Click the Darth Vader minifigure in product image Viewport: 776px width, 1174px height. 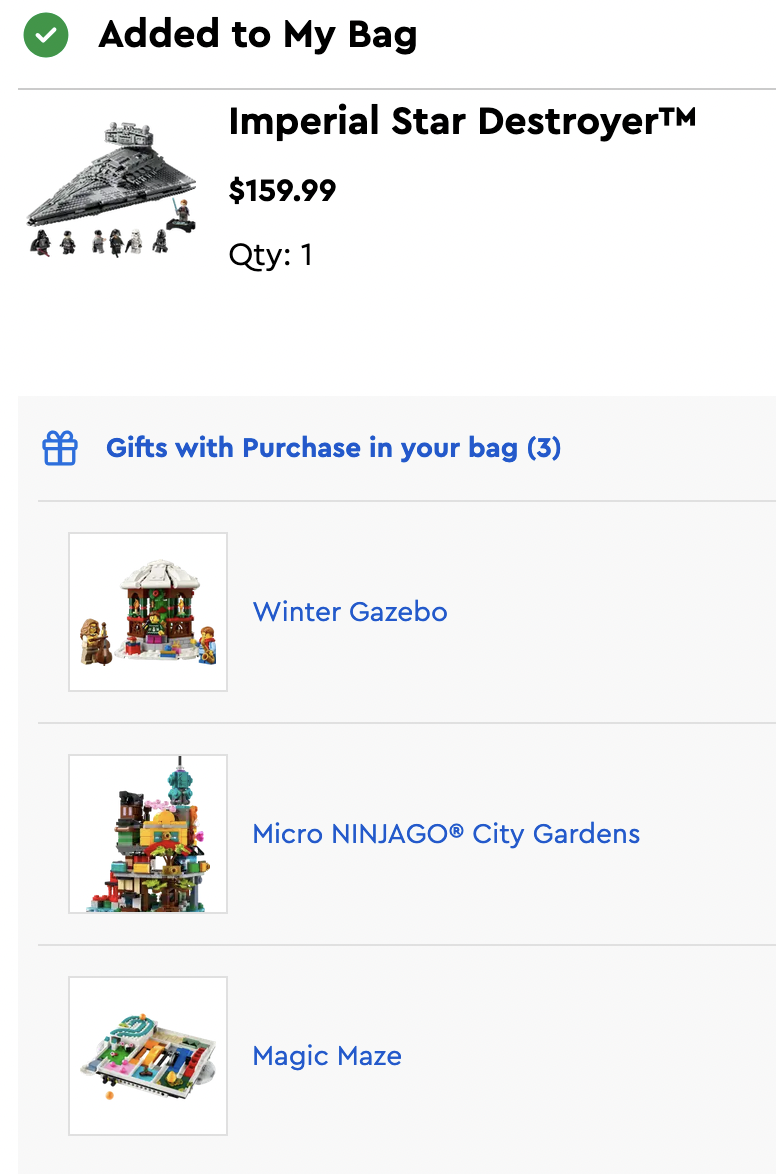tap(42, 242)
